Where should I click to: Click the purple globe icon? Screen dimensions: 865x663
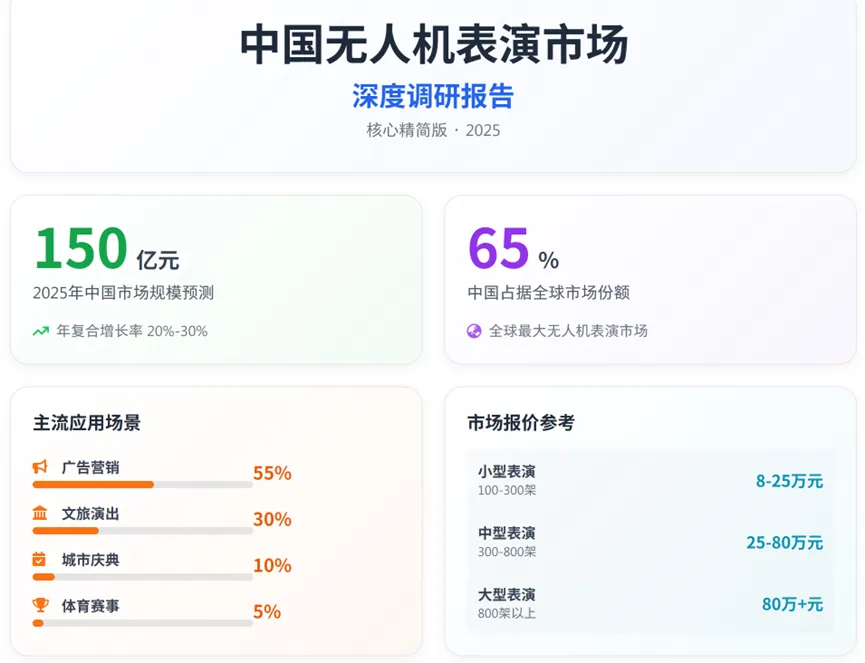[x=474, y=331]
